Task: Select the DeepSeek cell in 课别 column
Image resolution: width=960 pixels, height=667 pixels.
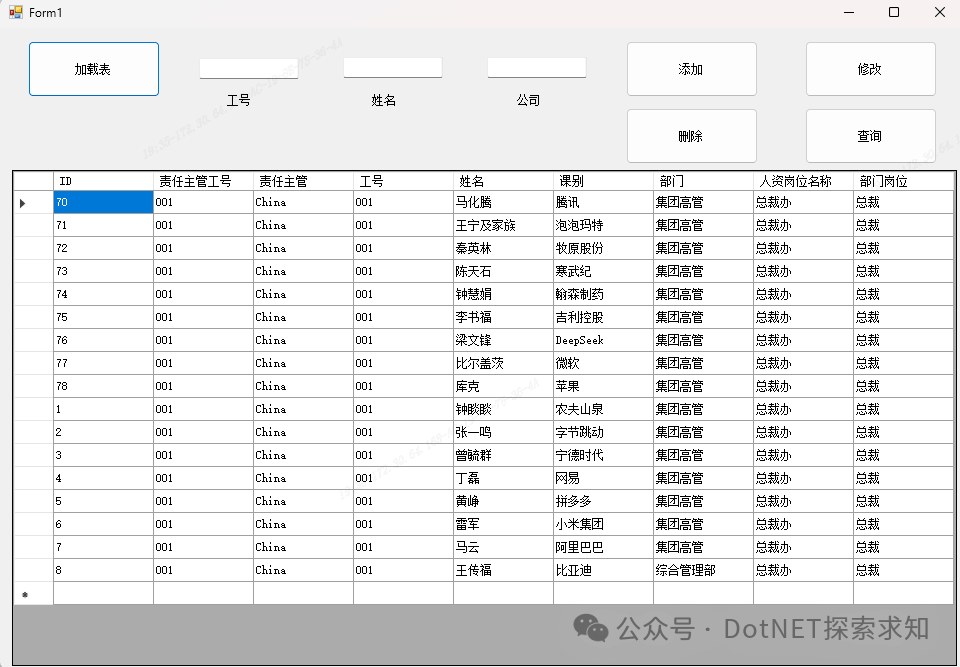Action: [x=603, y=340]
